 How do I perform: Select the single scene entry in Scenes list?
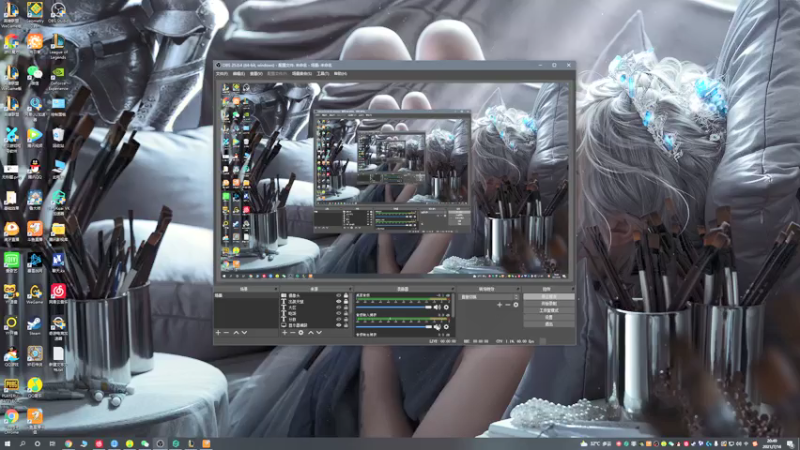(x=246, y=295)
